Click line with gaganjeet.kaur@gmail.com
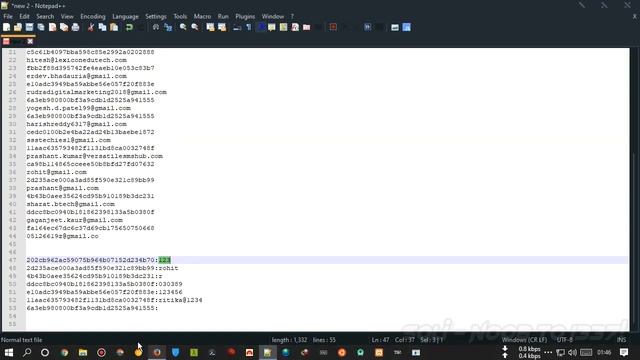This screenshot has height=360, width=640. click(x=74, y=220)
